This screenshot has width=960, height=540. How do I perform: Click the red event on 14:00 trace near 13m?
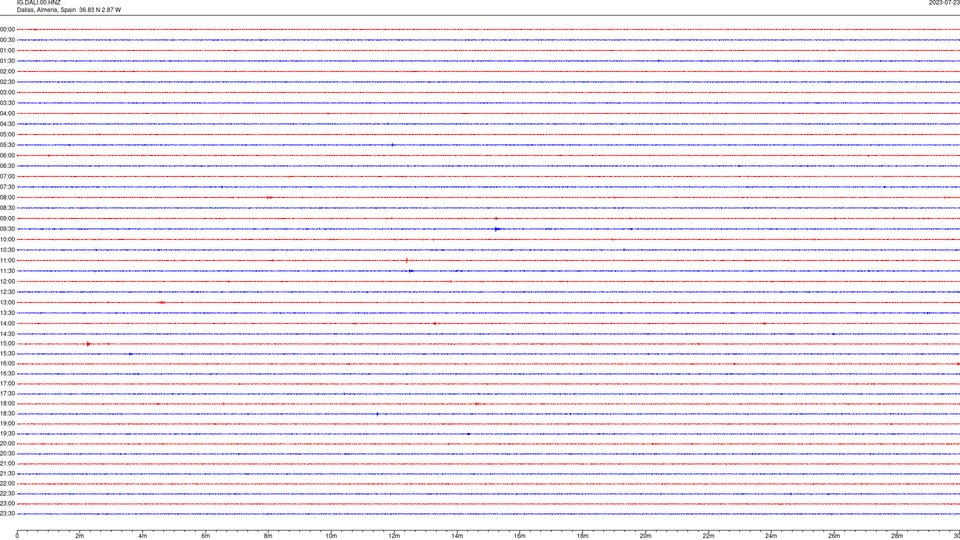point(435,323)
